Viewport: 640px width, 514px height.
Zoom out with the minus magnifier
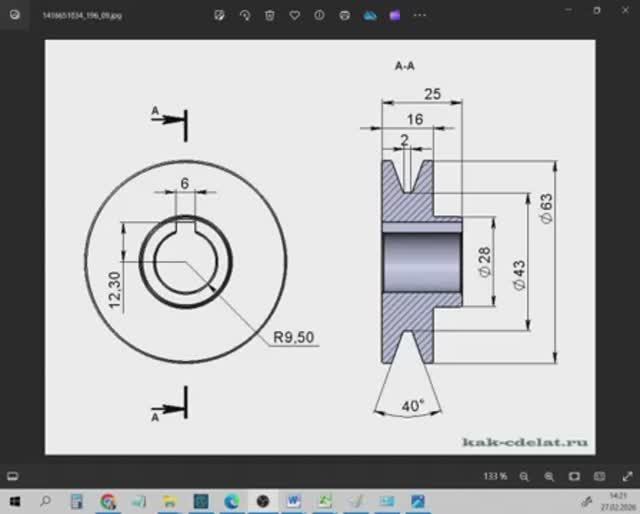point(524,476)
